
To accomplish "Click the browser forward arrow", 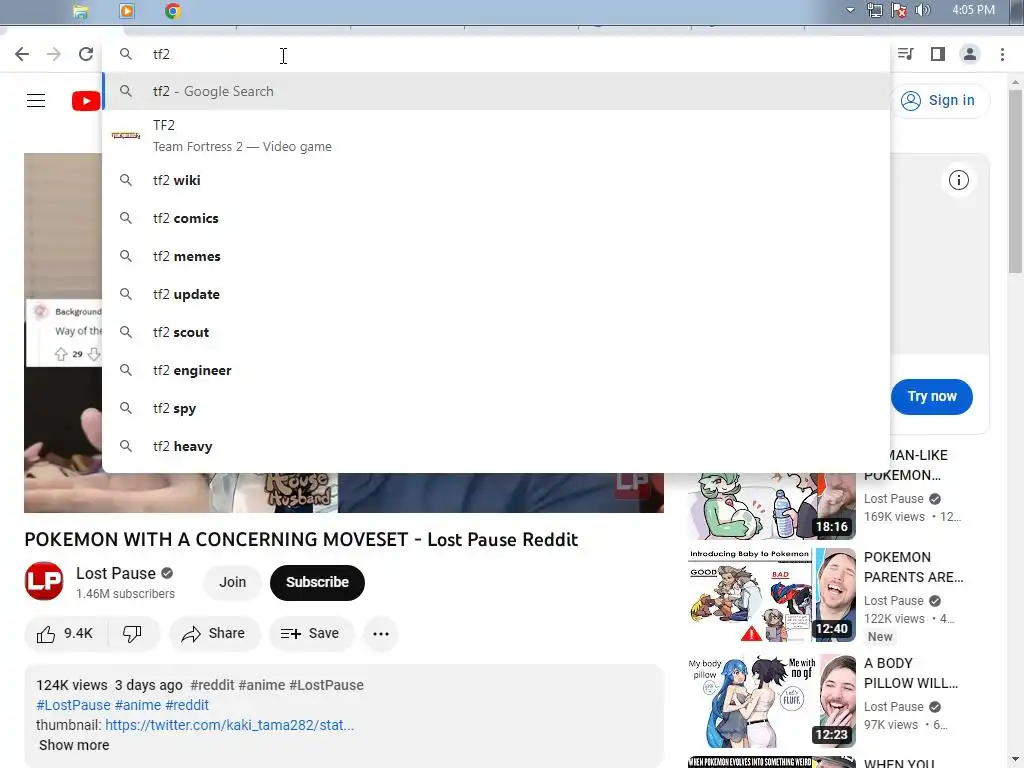I will pos(54,54).
